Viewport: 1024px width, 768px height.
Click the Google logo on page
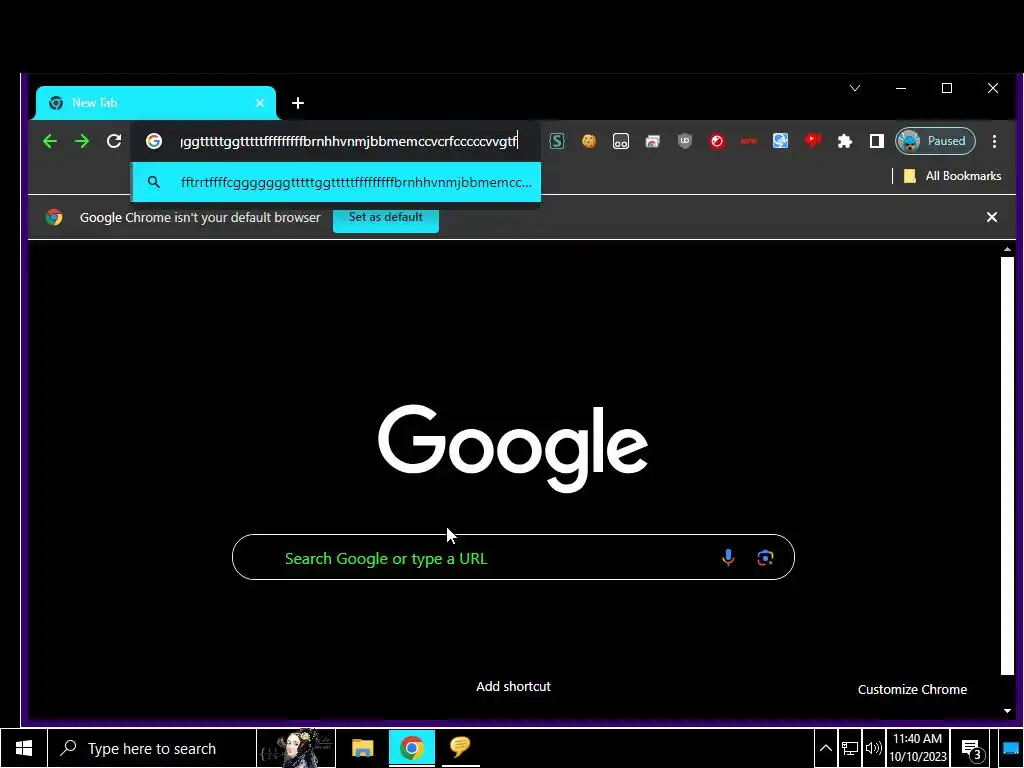pyautogui.click(x=513, y=448)
